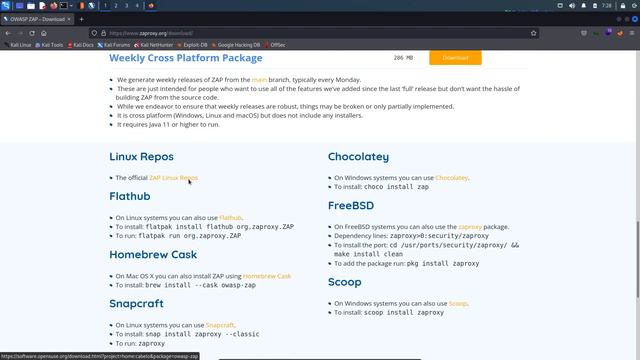Open the Kali Forums bookmark
Screen dimensions: 640x360
point(113,45)
